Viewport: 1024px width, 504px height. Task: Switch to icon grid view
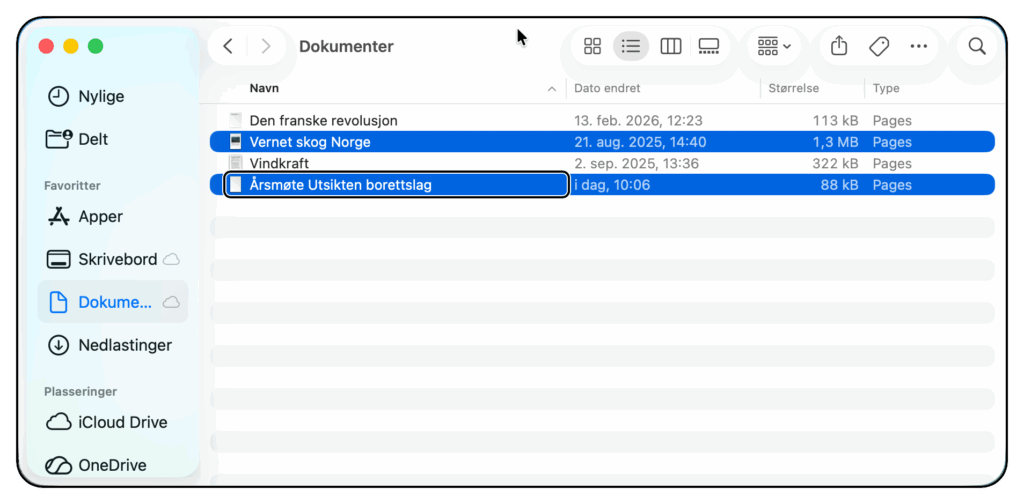pyautogui.click(x=592, y=46)
